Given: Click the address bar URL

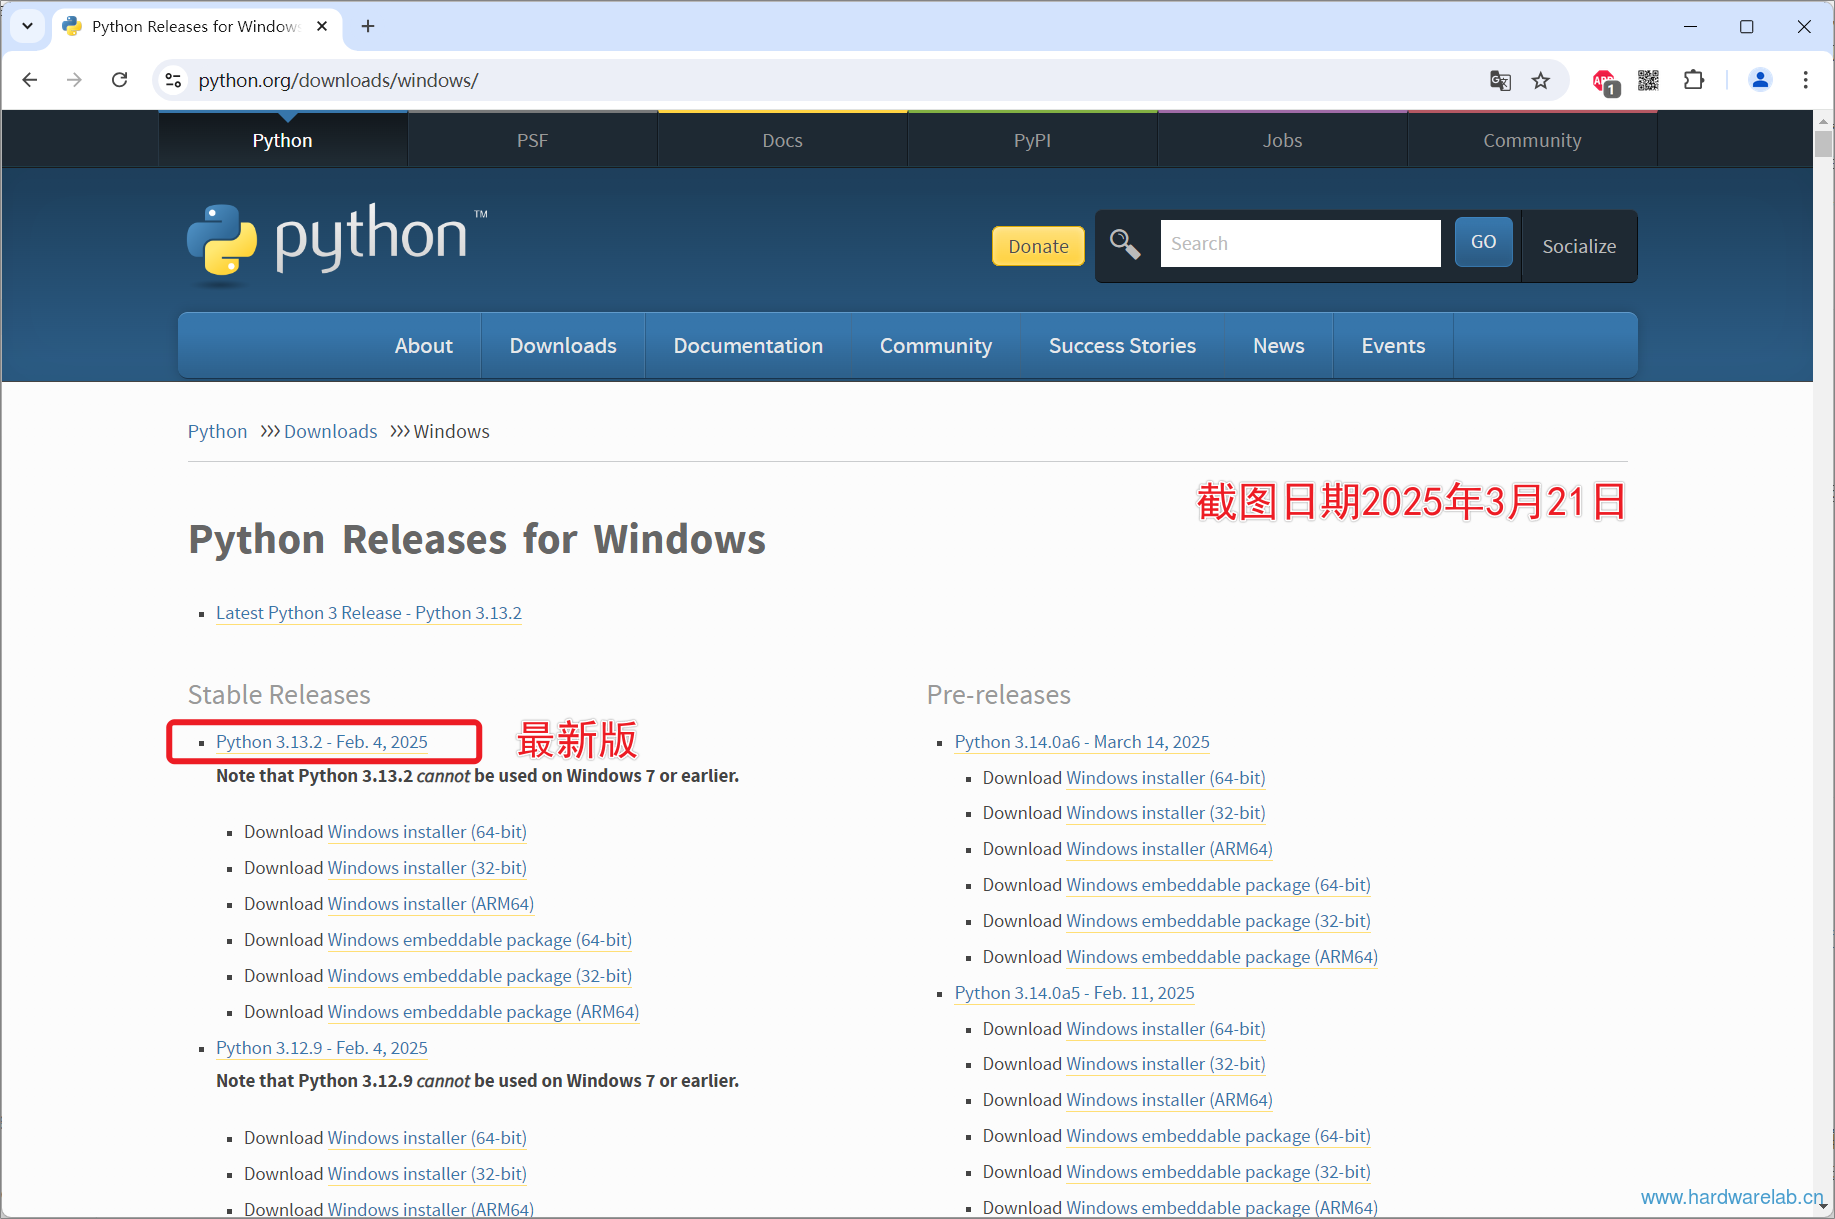Looking at the screenshot, I should [338, 80].
